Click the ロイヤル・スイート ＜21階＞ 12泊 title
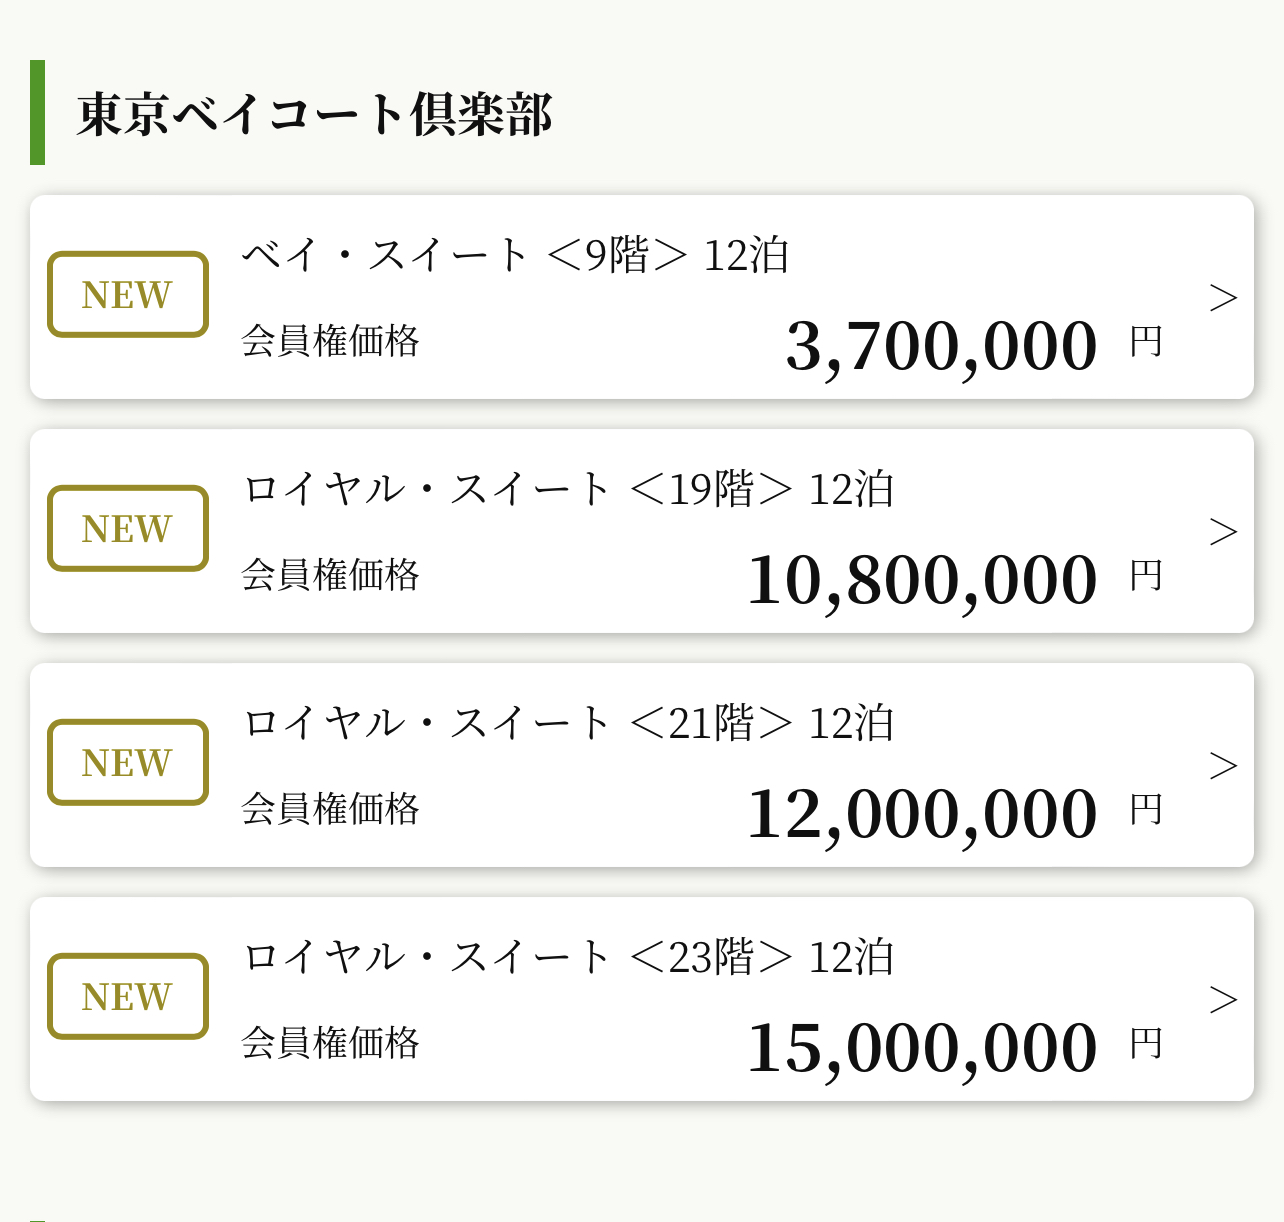Image resolution: width=1284 pixels, height=1222 pixels. coord(566,723)
